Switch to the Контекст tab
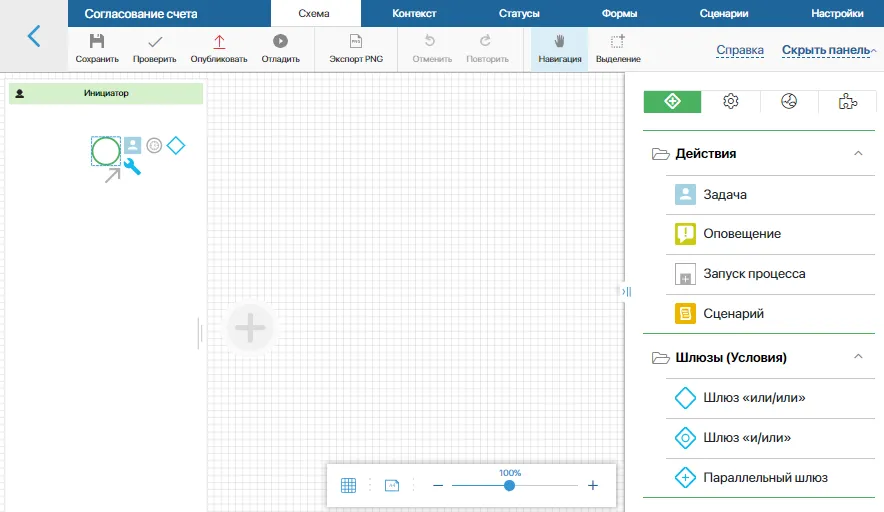Viewport: 884px width, 512px height. pos(414,14)
